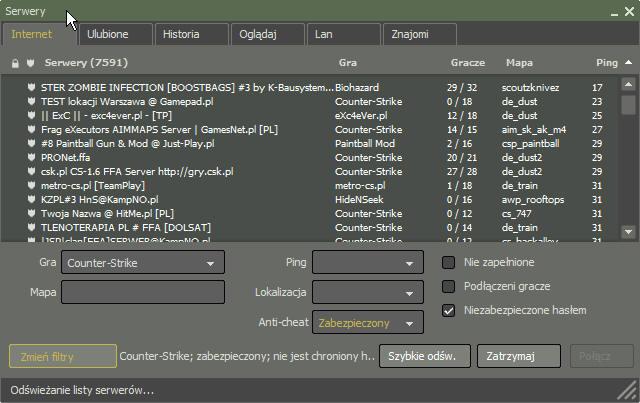Enable the Podłączeni gracze checkbox
The width and height of the screenshot is (640, 403).
click(x=449, y=287)
